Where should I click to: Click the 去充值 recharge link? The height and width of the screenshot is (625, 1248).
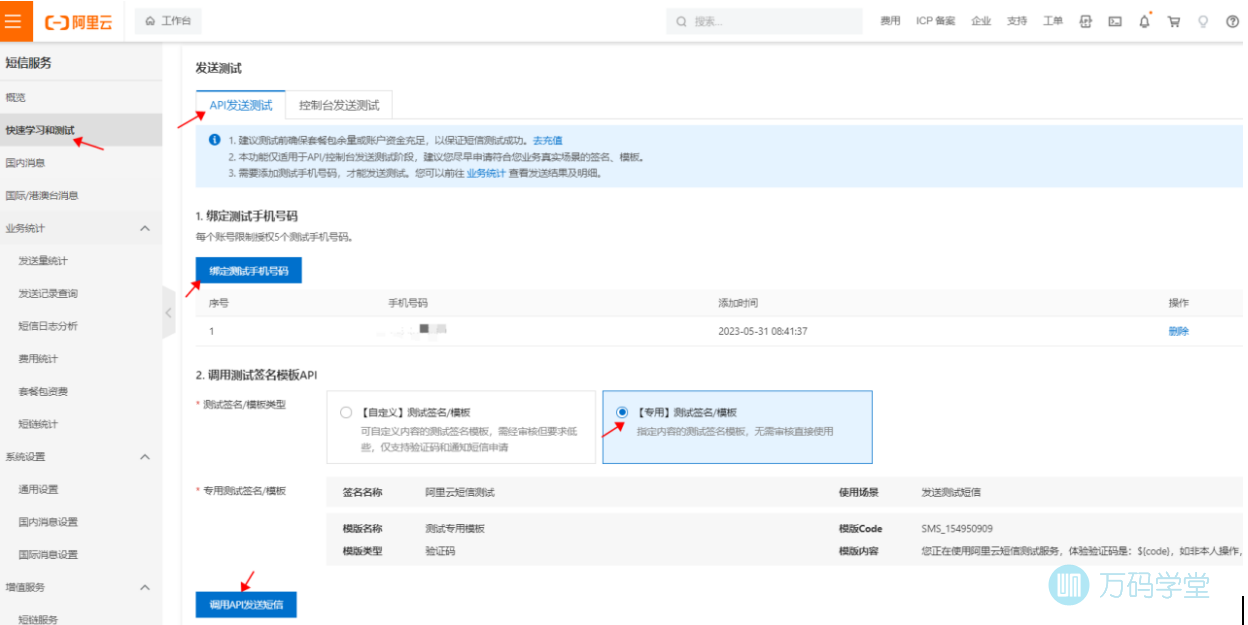coord(547,141)
